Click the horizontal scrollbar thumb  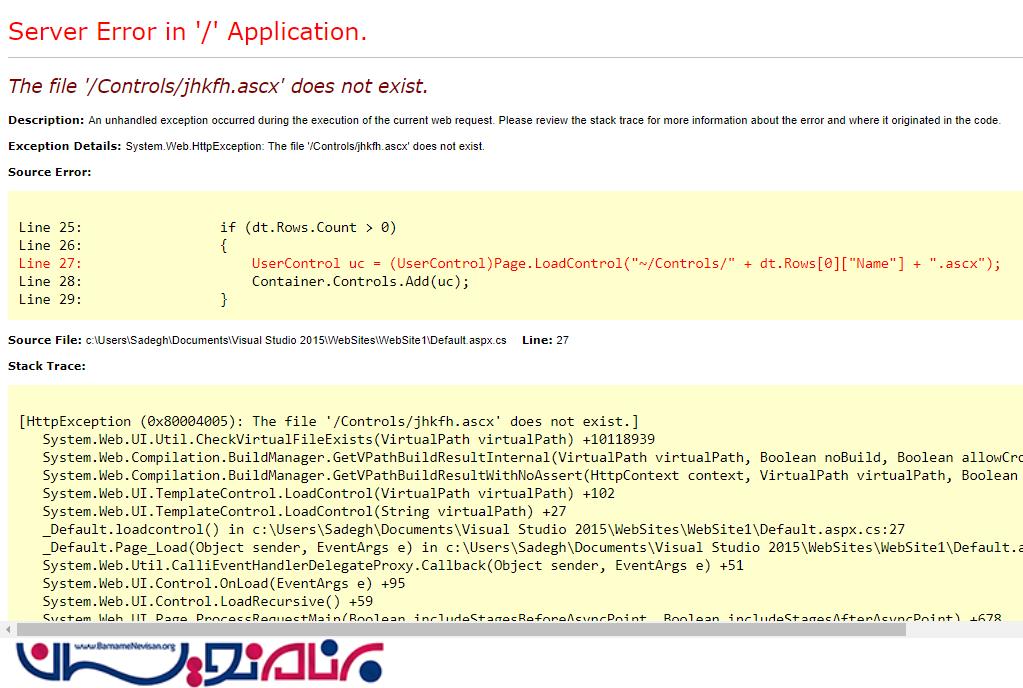click(x=460, y=630)
